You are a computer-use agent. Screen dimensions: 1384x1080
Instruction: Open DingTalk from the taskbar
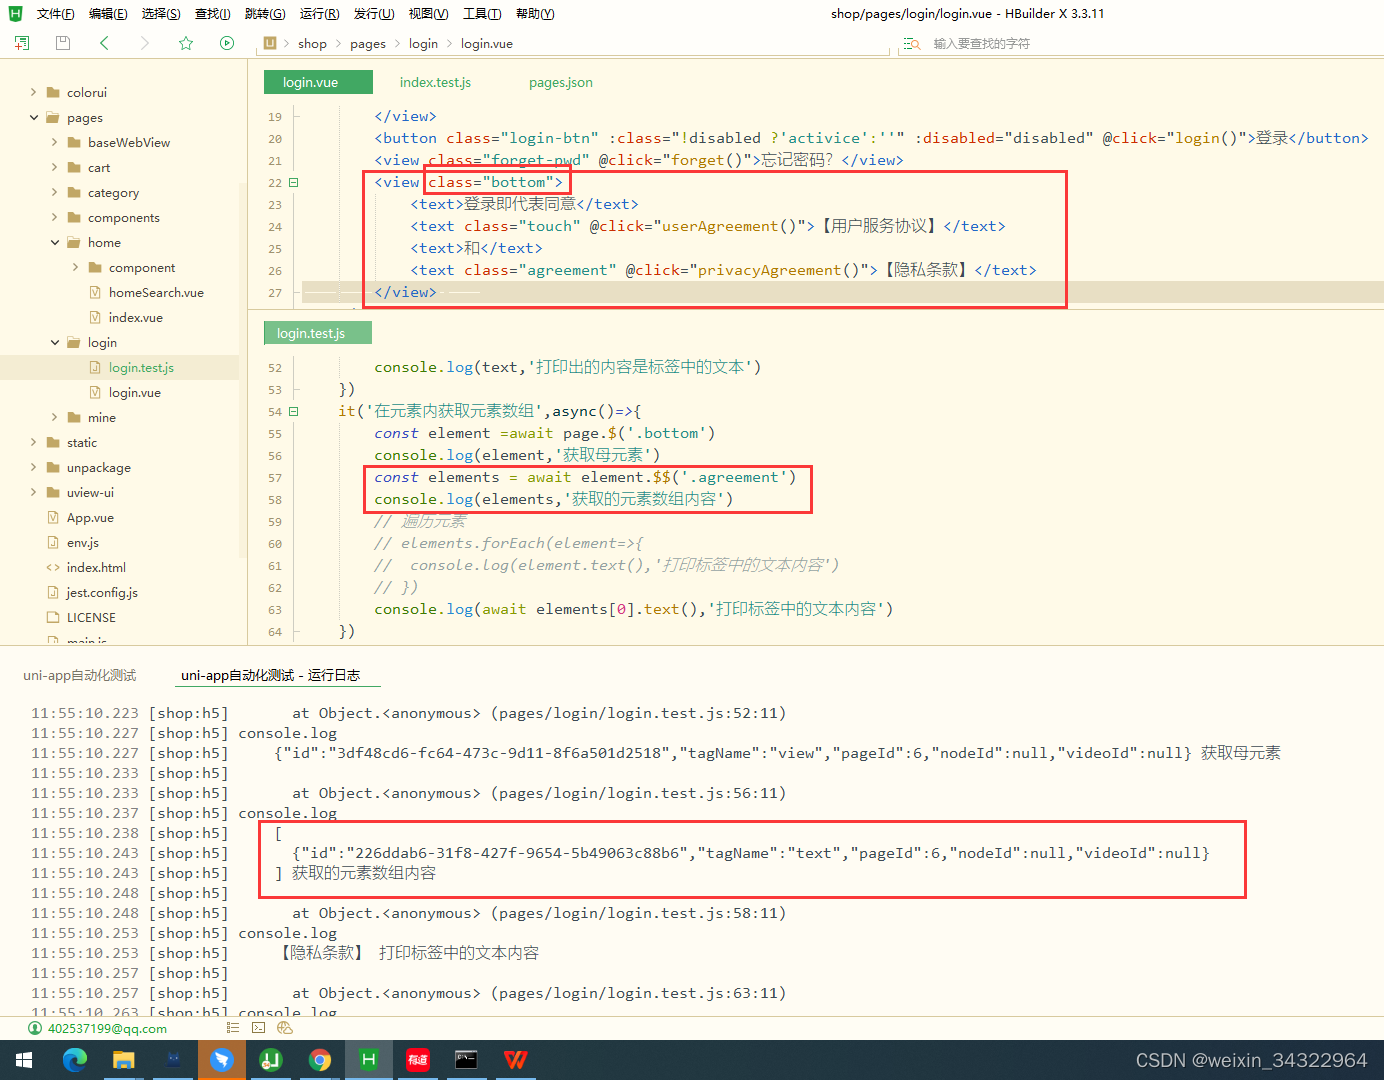click(x=222, y=1060)
